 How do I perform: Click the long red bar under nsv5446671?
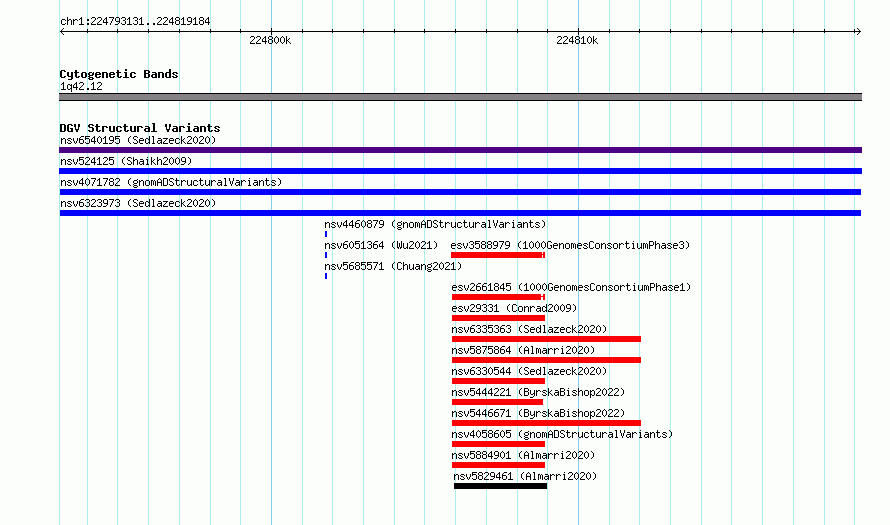(x=547, y=423)
